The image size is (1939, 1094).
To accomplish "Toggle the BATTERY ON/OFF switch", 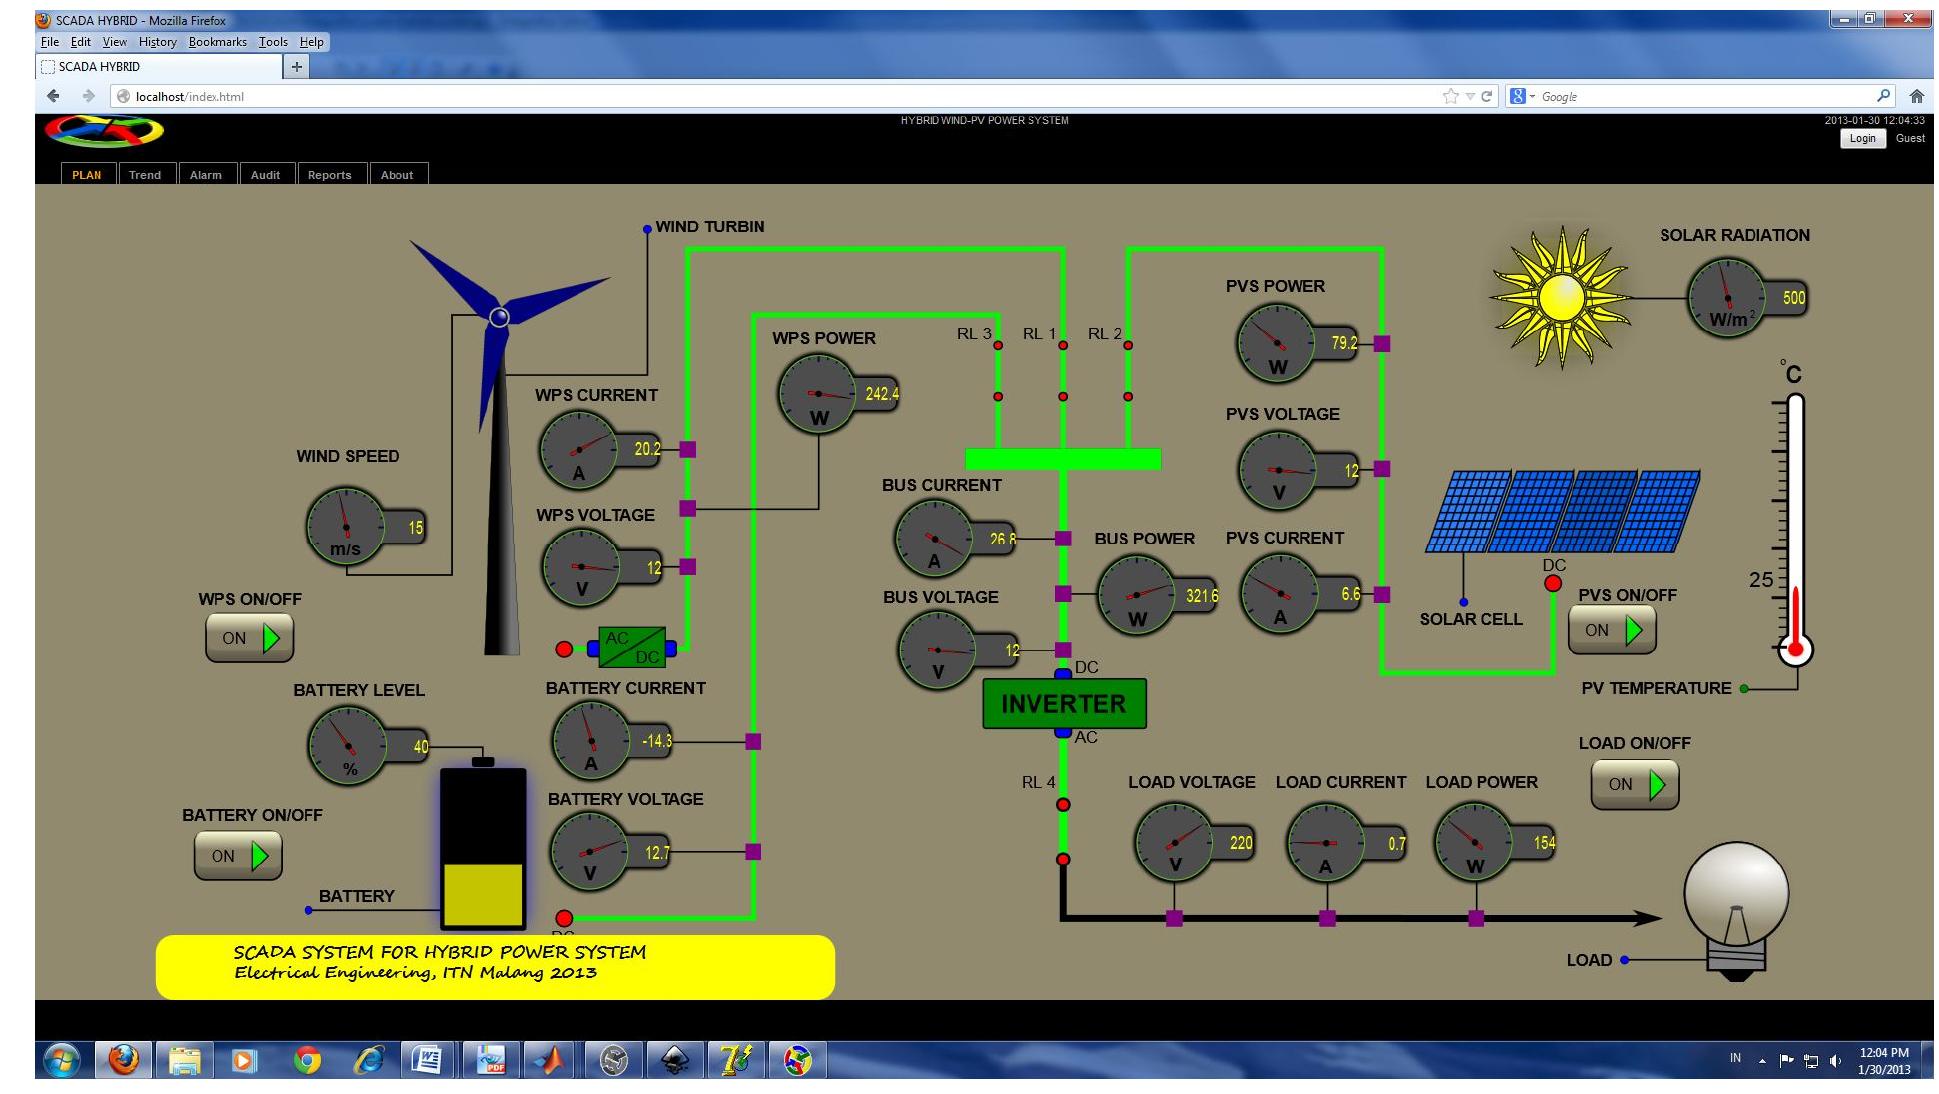I will tap(237, 855).
